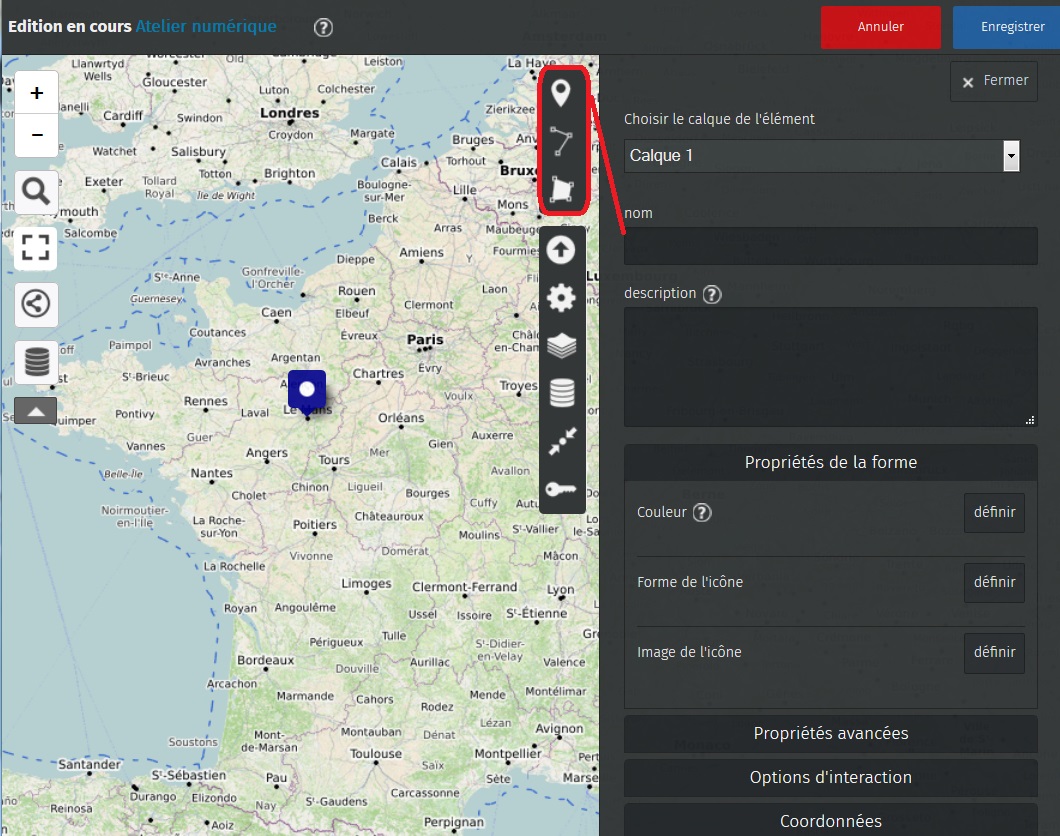
Task: Open the import data upload icon
Action: coord(560,250)
